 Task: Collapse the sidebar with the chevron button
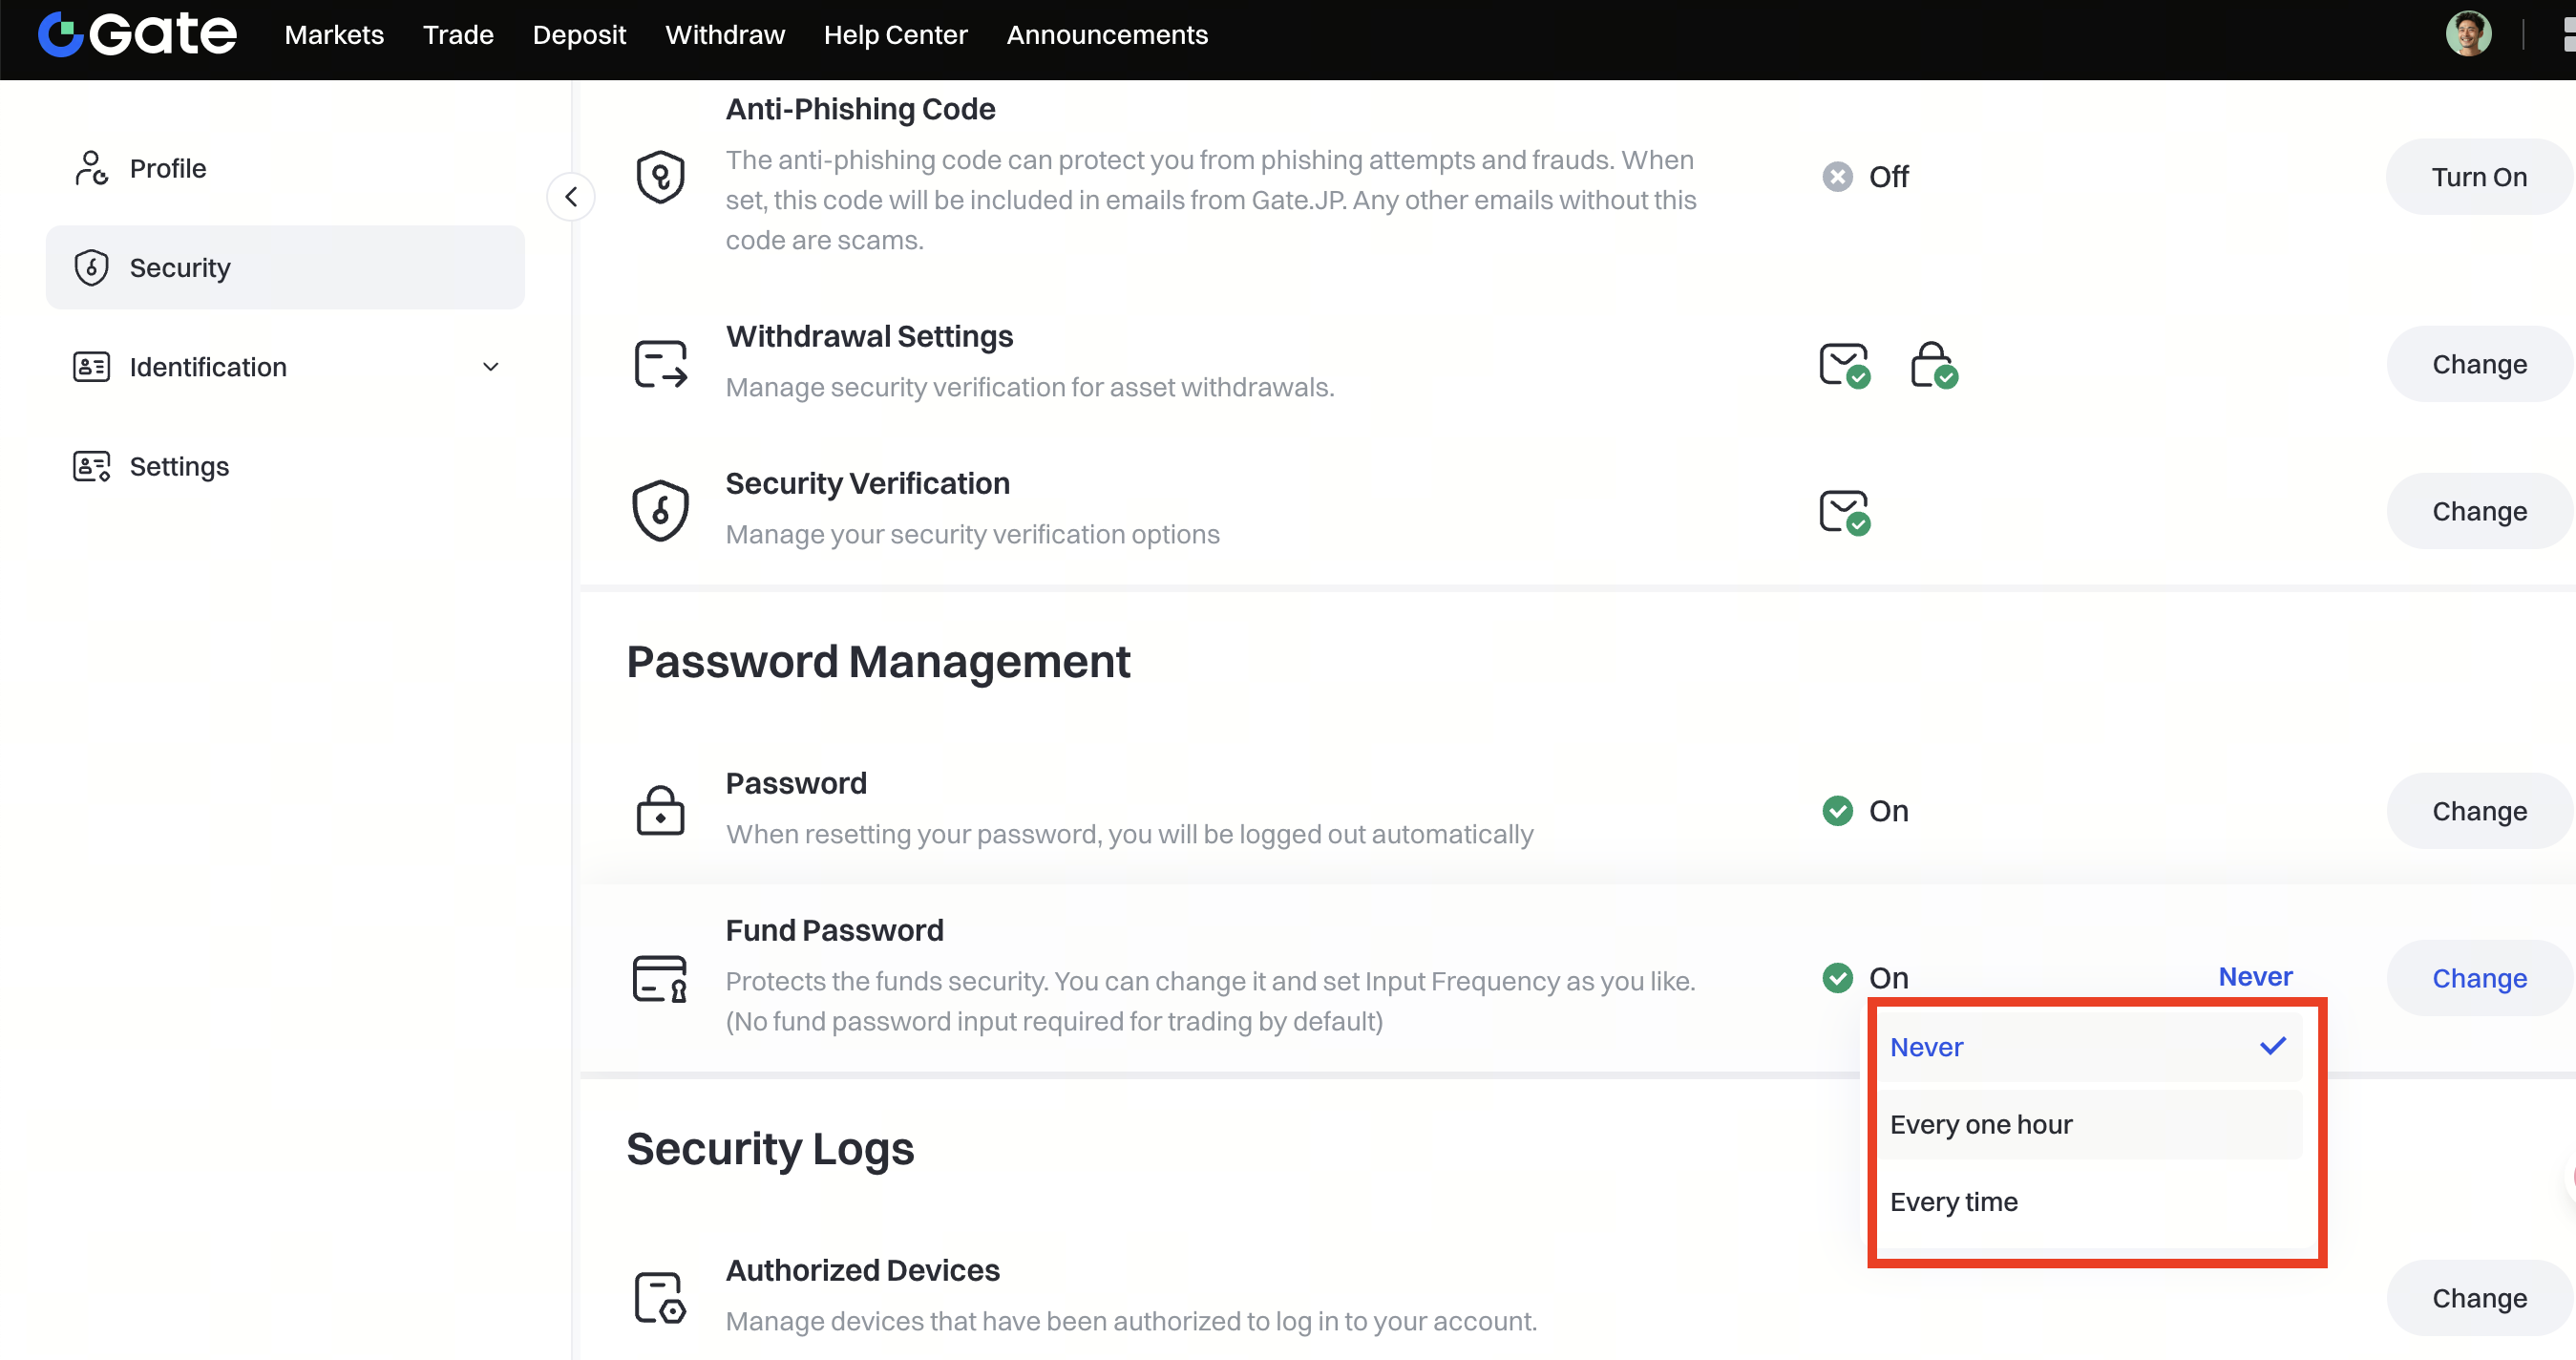pos(571,197)
